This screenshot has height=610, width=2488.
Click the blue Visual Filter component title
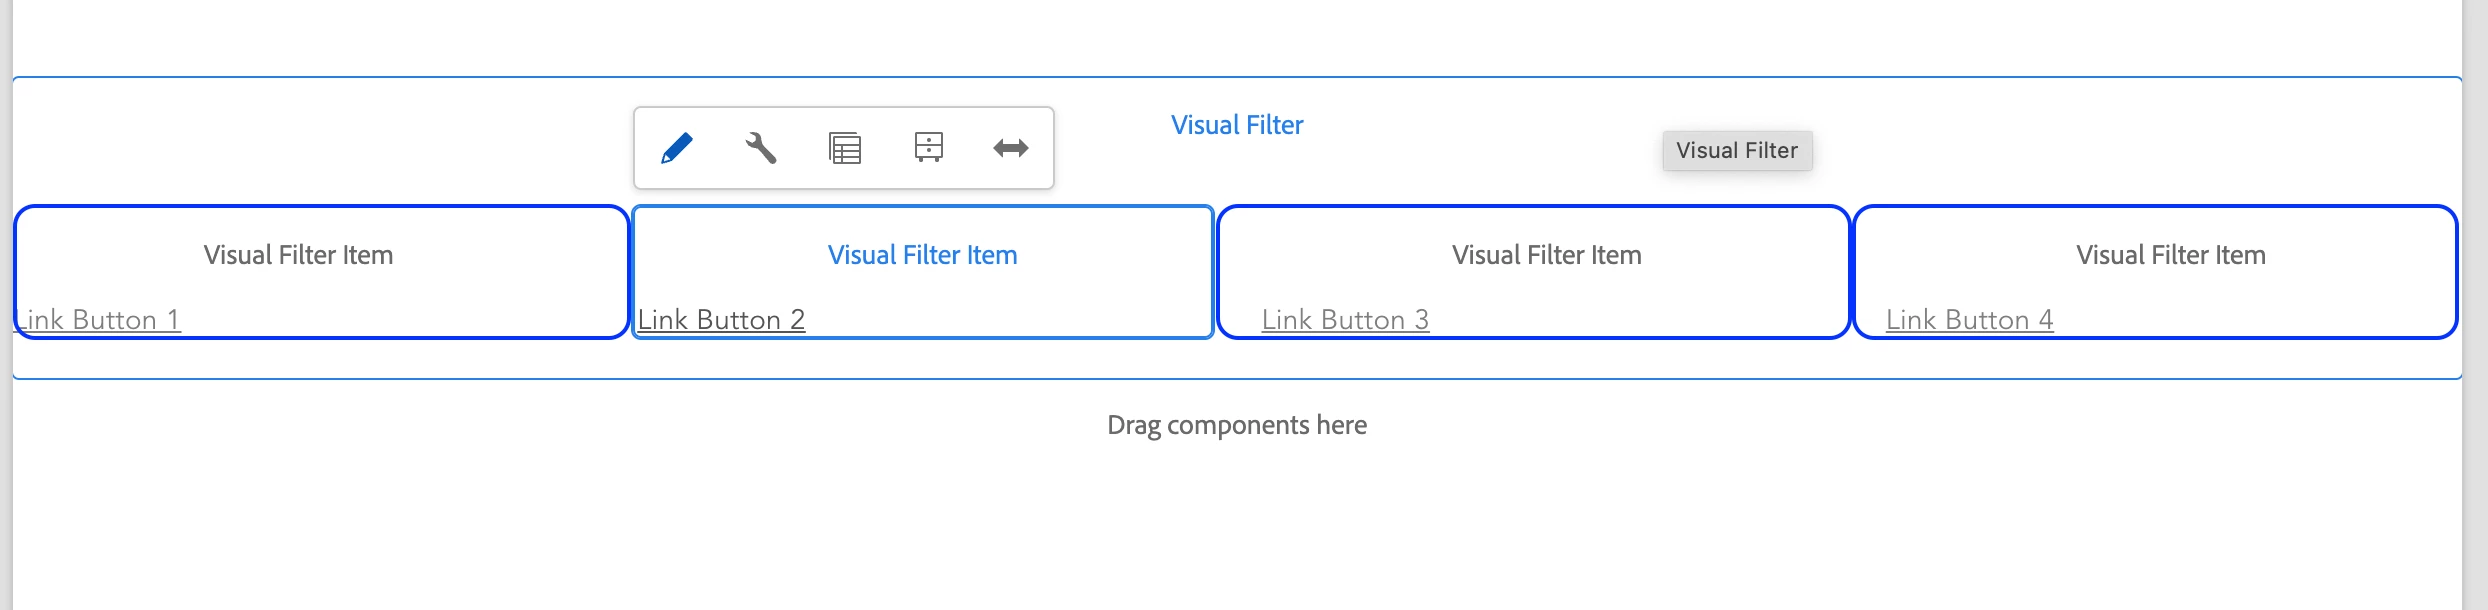point(1237,125)
